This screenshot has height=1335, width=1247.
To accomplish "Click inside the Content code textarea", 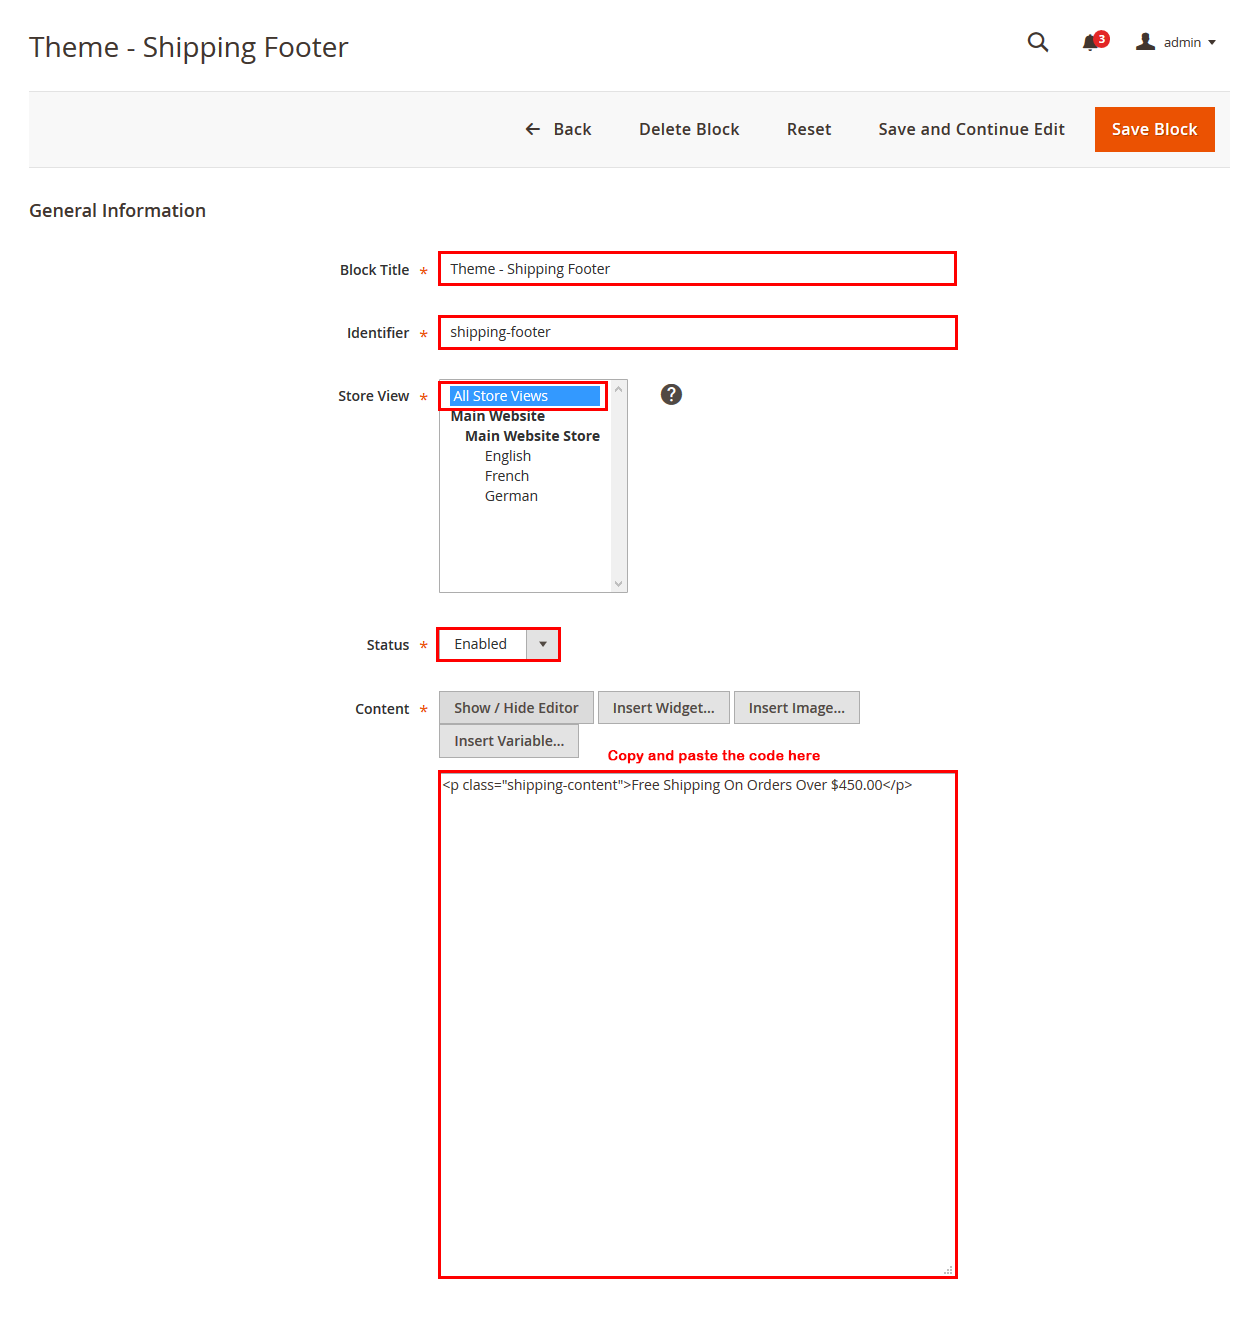I will (697, 1024).
